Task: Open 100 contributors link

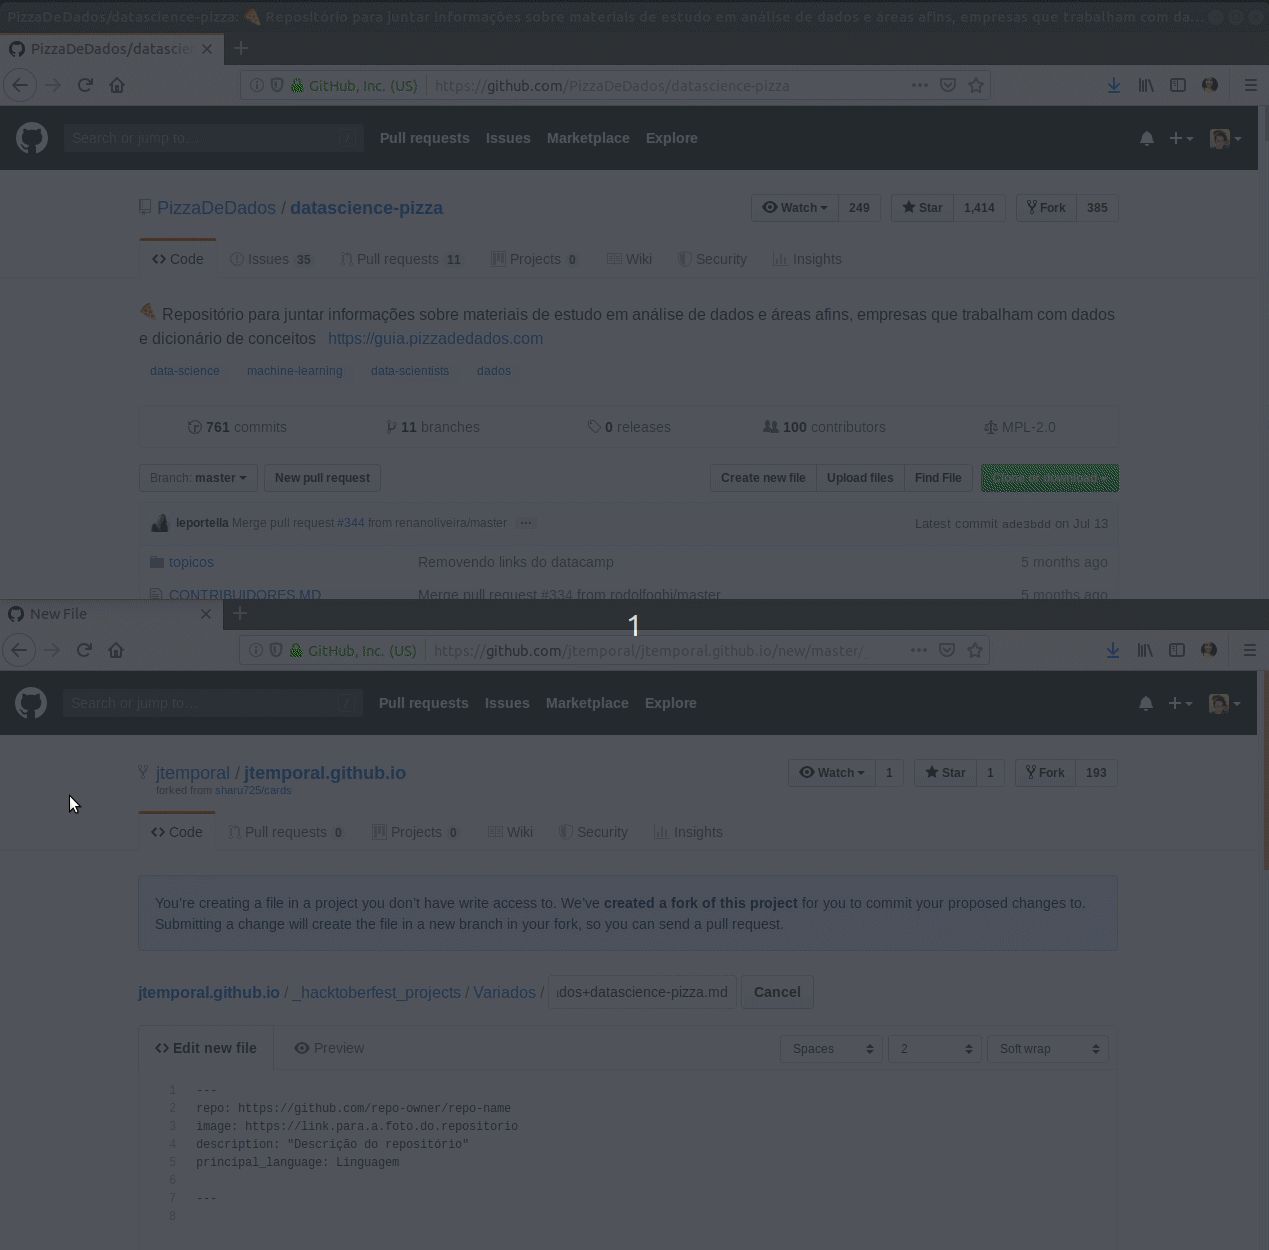Action: click(824, 427)
